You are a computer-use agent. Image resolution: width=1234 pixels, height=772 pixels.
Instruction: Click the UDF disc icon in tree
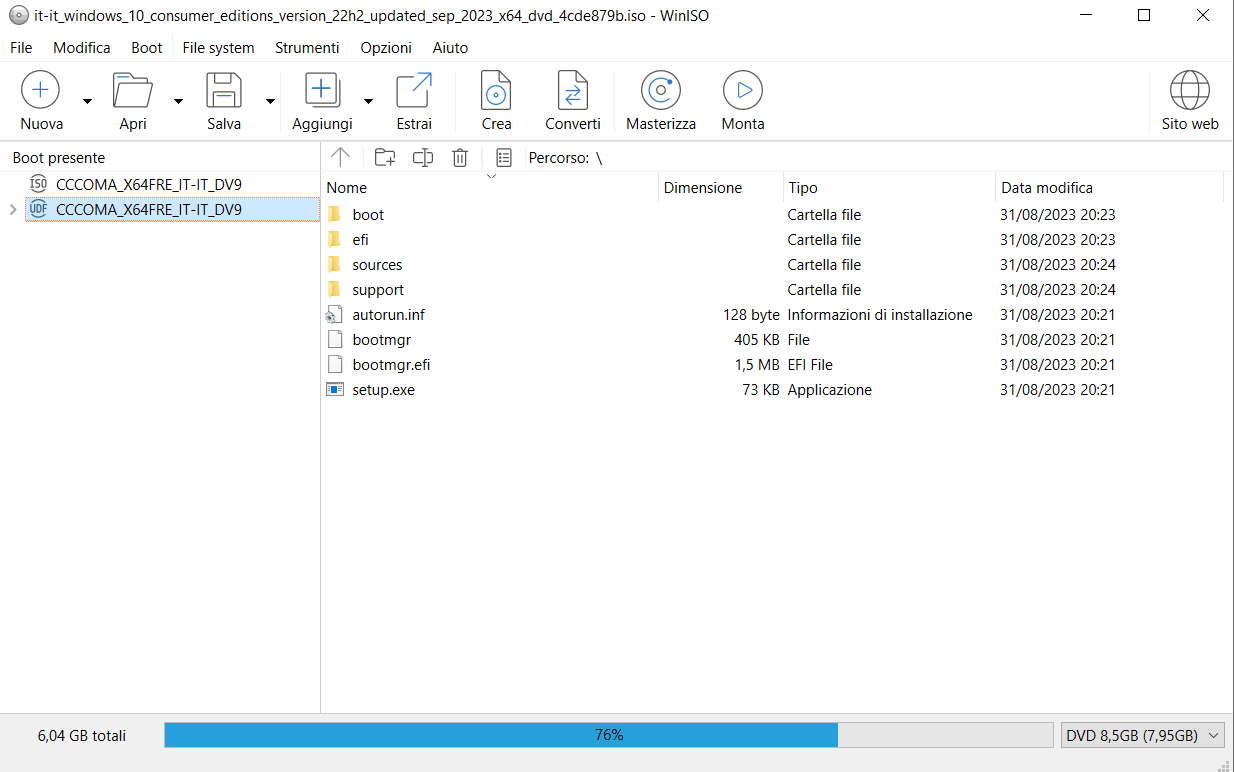click(39, 209)
